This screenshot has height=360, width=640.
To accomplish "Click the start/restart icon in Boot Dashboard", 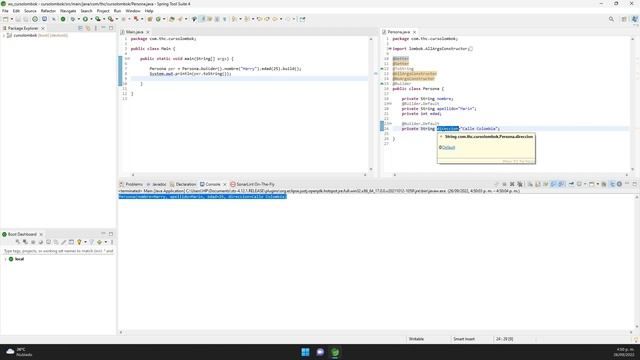I will 18,242.
